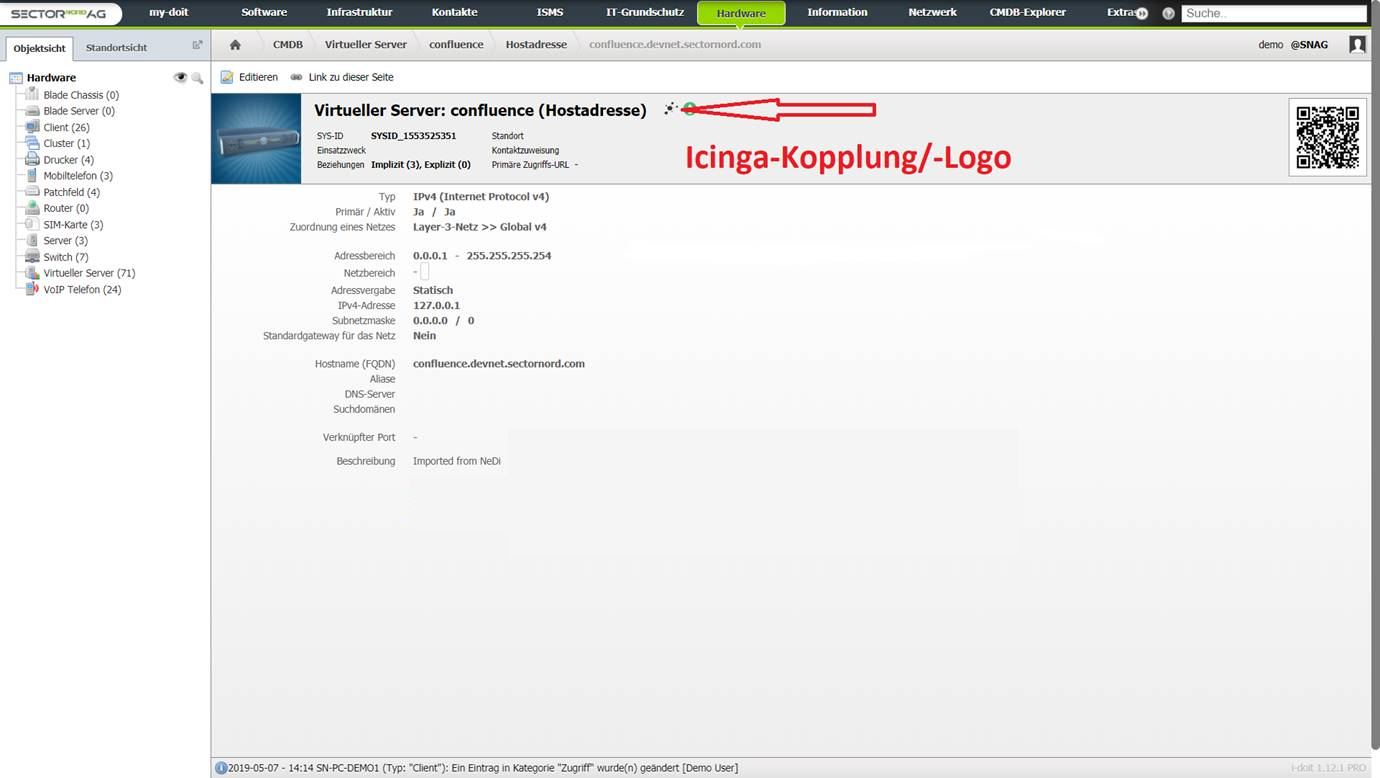
Task: Click the Edit pencil icon
Action: pos(227,77)
